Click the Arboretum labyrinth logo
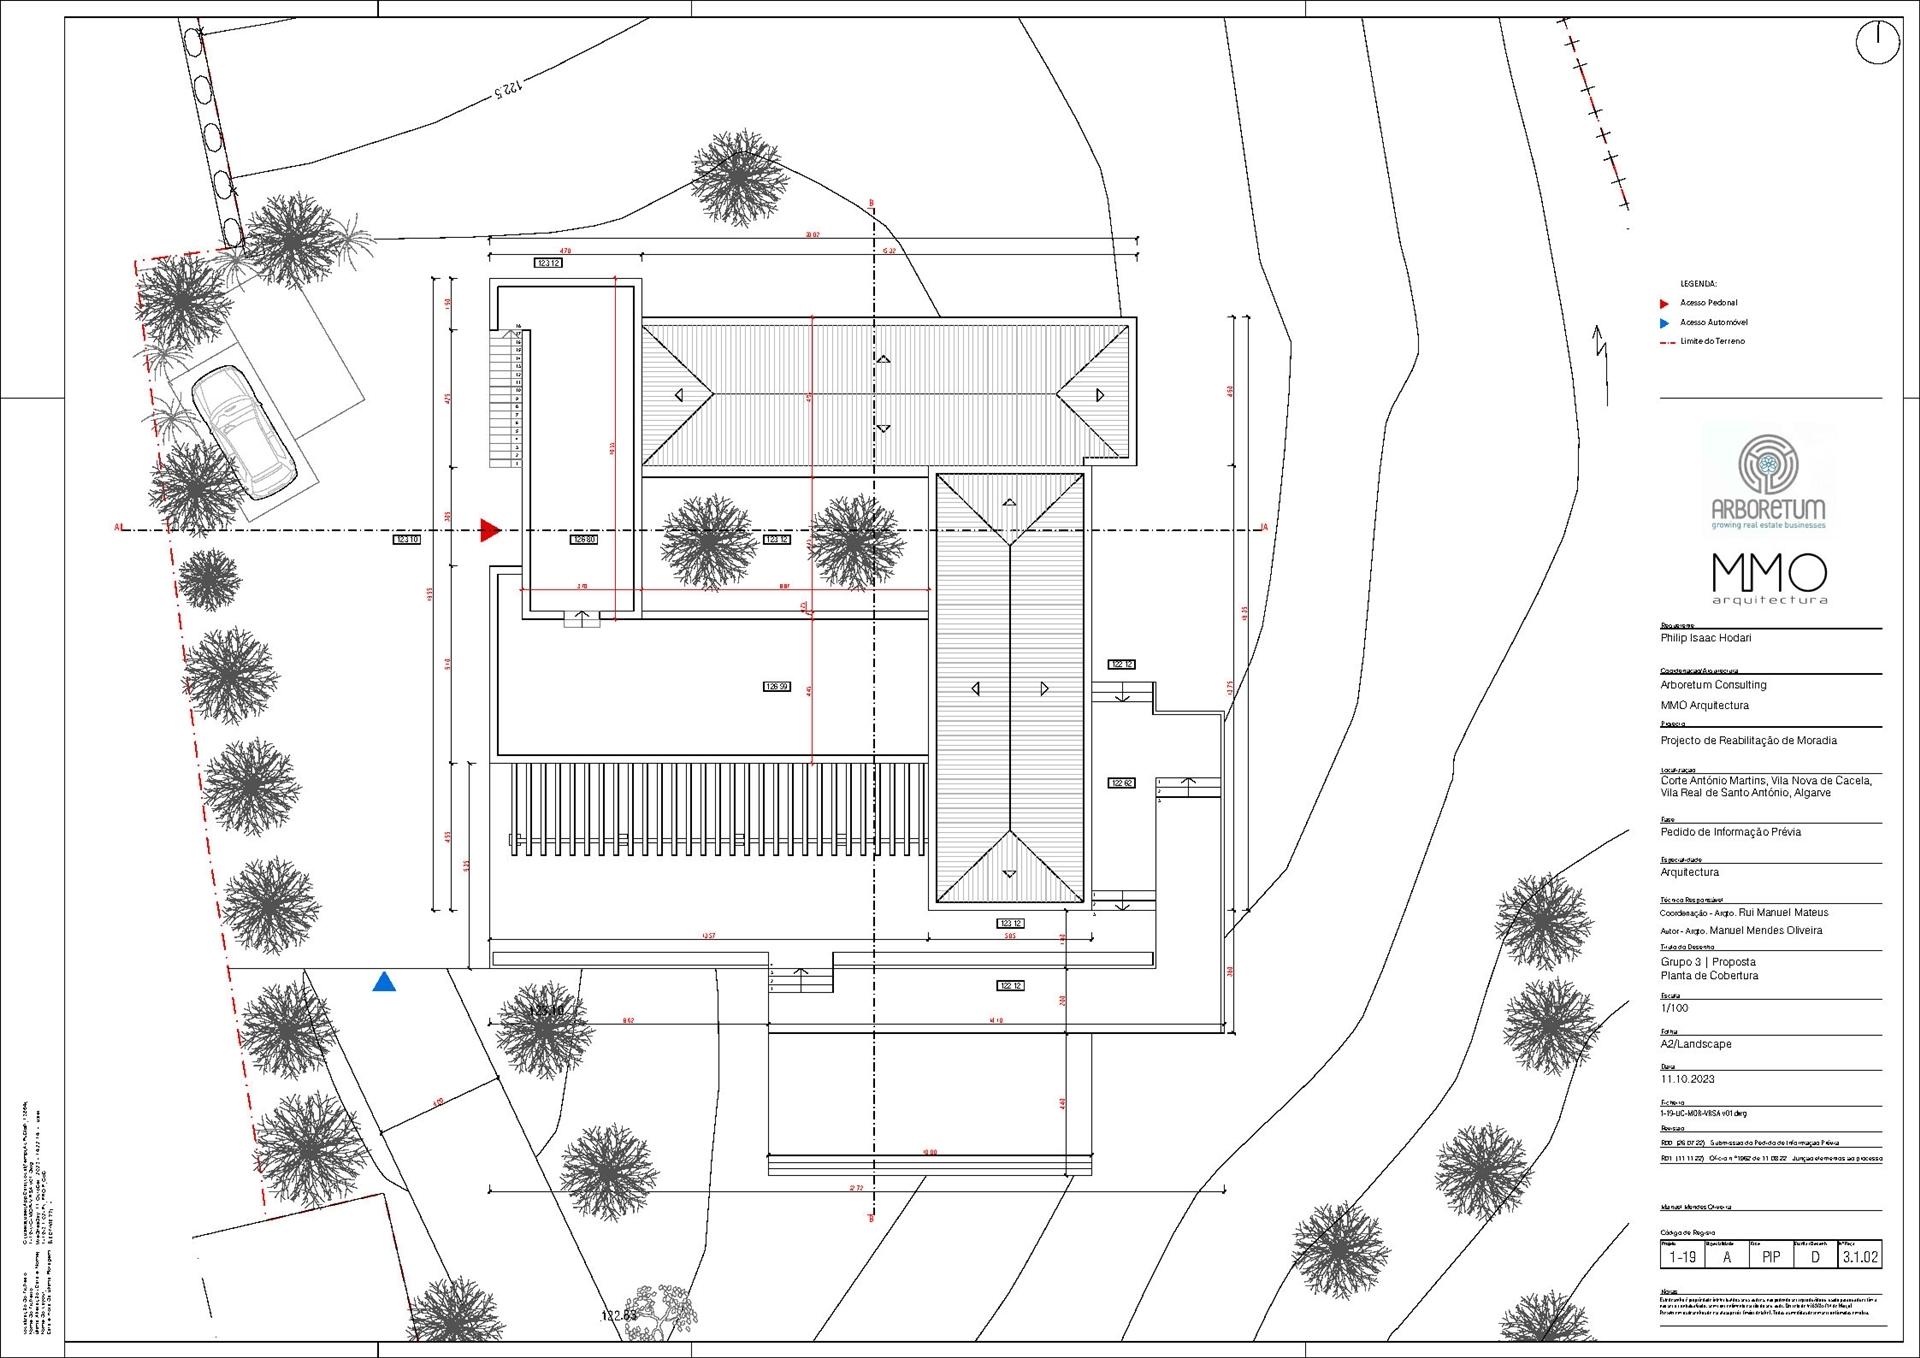Viewport: 1920px width, 1358px height. (x=1768, y=464)
